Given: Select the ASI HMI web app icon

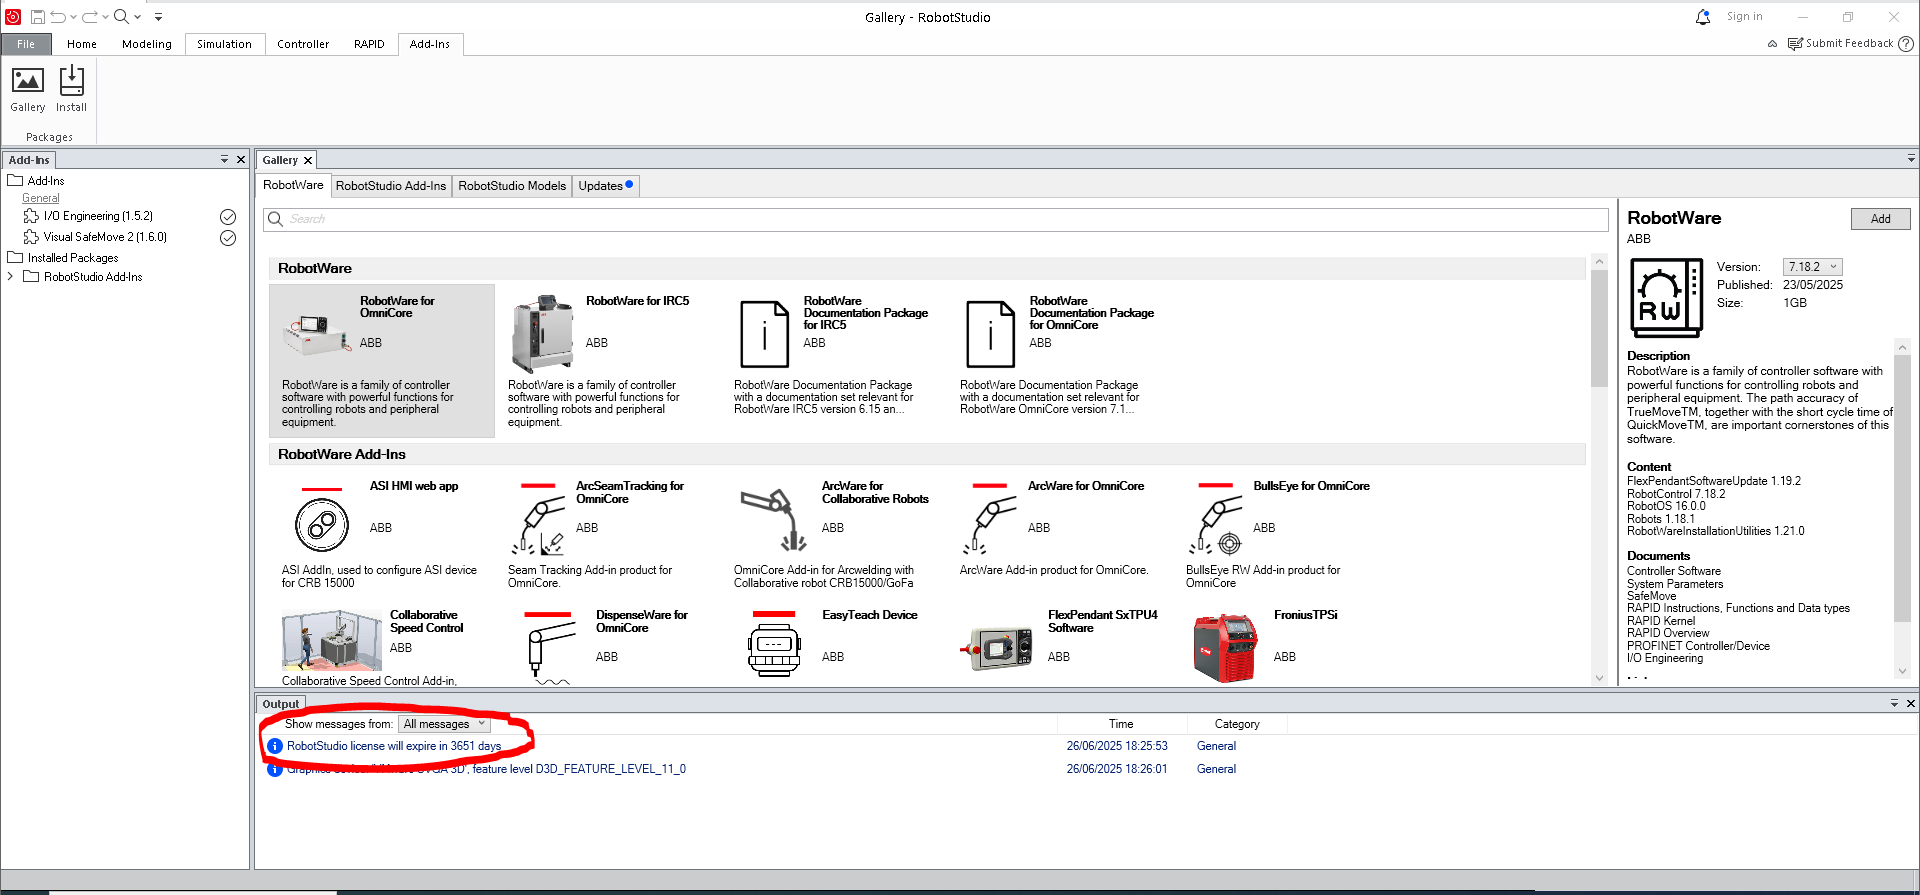Looking at the screenshot, I should pos(322,520).
